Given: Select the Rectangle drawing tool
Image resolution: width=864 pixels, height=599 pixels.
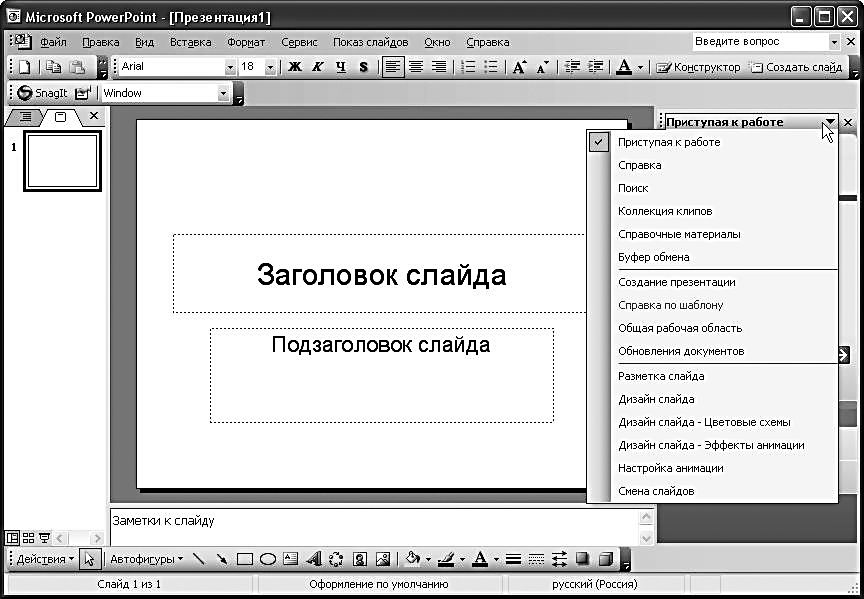Looking at the screenshot, I should pos(245,559).
